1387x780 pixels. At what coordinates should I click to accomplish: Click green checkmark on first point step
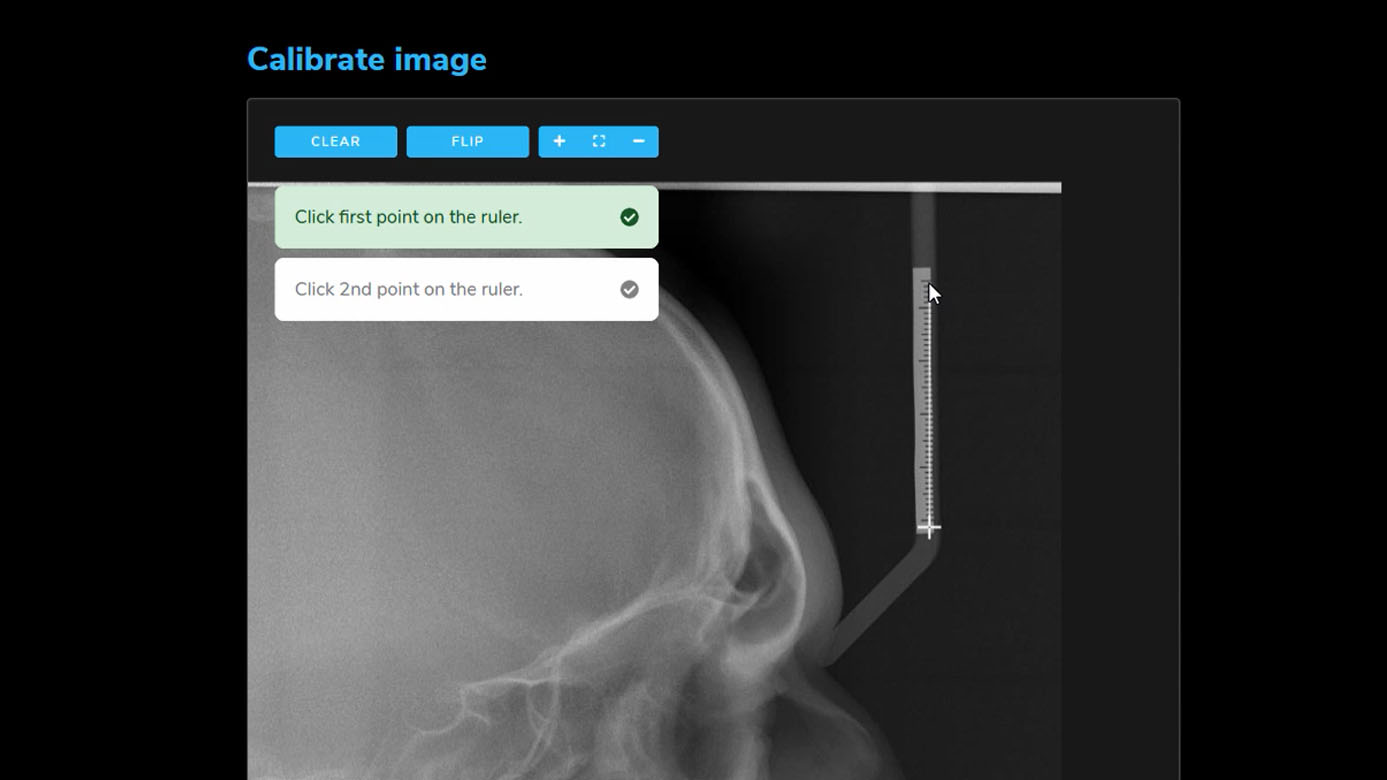coord(629,217)
